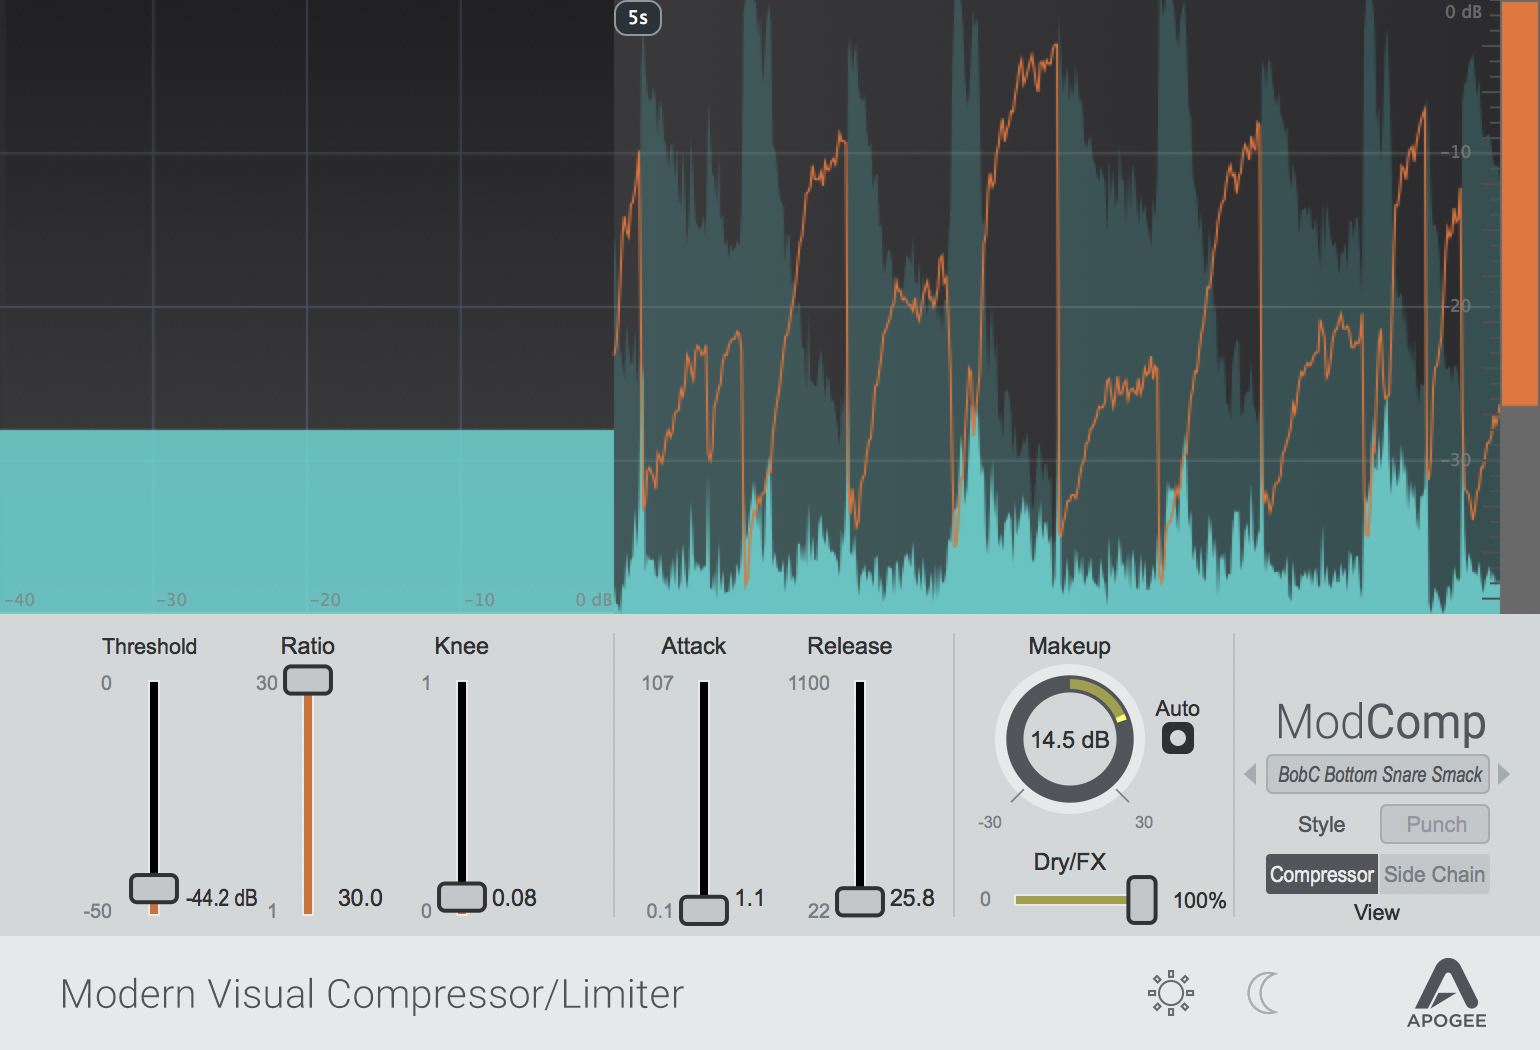
Task: Set the Dry/FX slider to full wet
Action: coord(1142,899)
